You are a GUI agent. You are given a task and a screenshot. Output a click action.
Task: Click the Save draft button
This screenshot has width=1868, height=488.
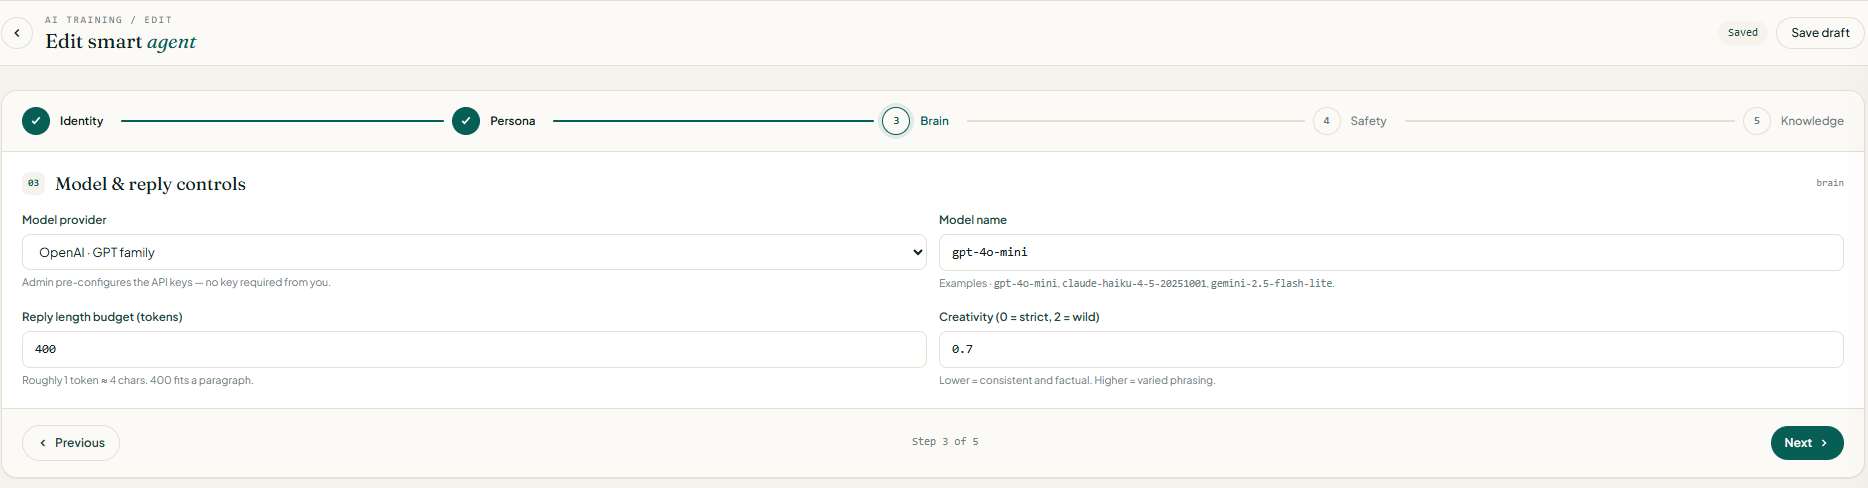[1820, 33]
